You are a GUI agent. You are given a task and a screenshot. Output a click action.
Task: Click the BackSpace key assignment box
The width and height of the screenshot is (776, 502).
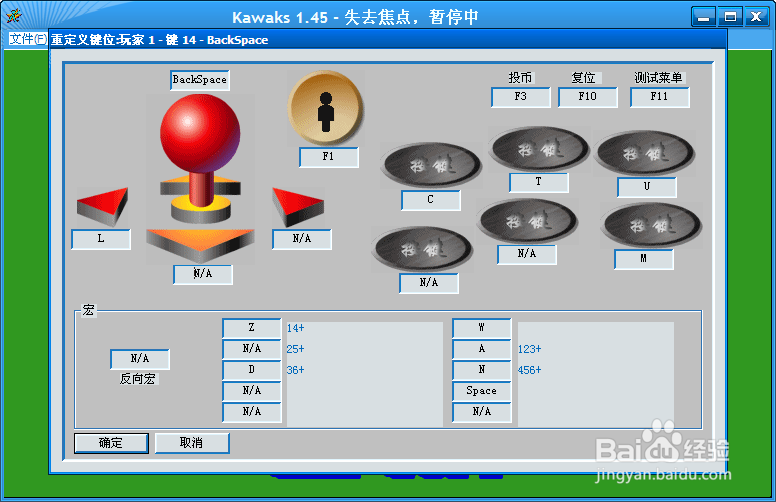(199, 80)
